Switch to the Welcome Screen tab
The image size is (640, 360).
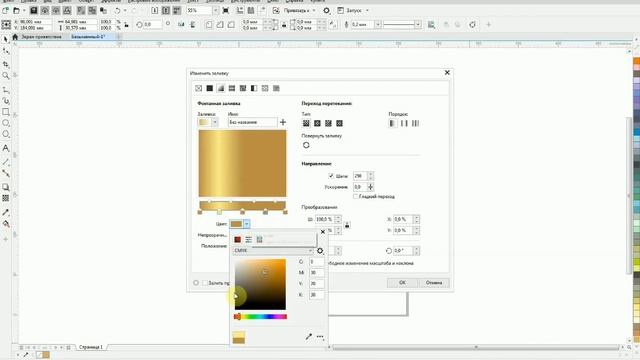[x=41, y=37]
